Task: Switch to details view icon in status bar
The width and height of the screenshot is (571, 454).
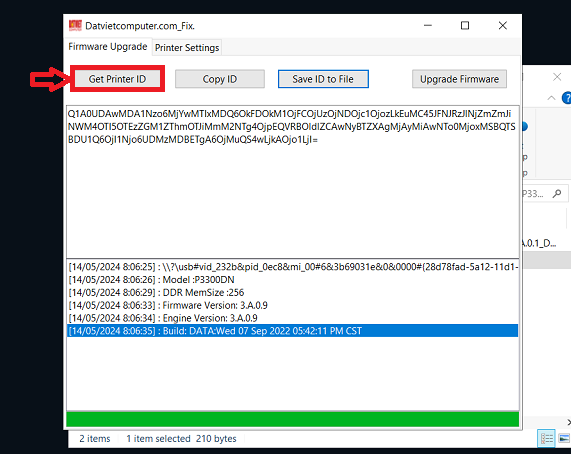Action: [547, 438]
